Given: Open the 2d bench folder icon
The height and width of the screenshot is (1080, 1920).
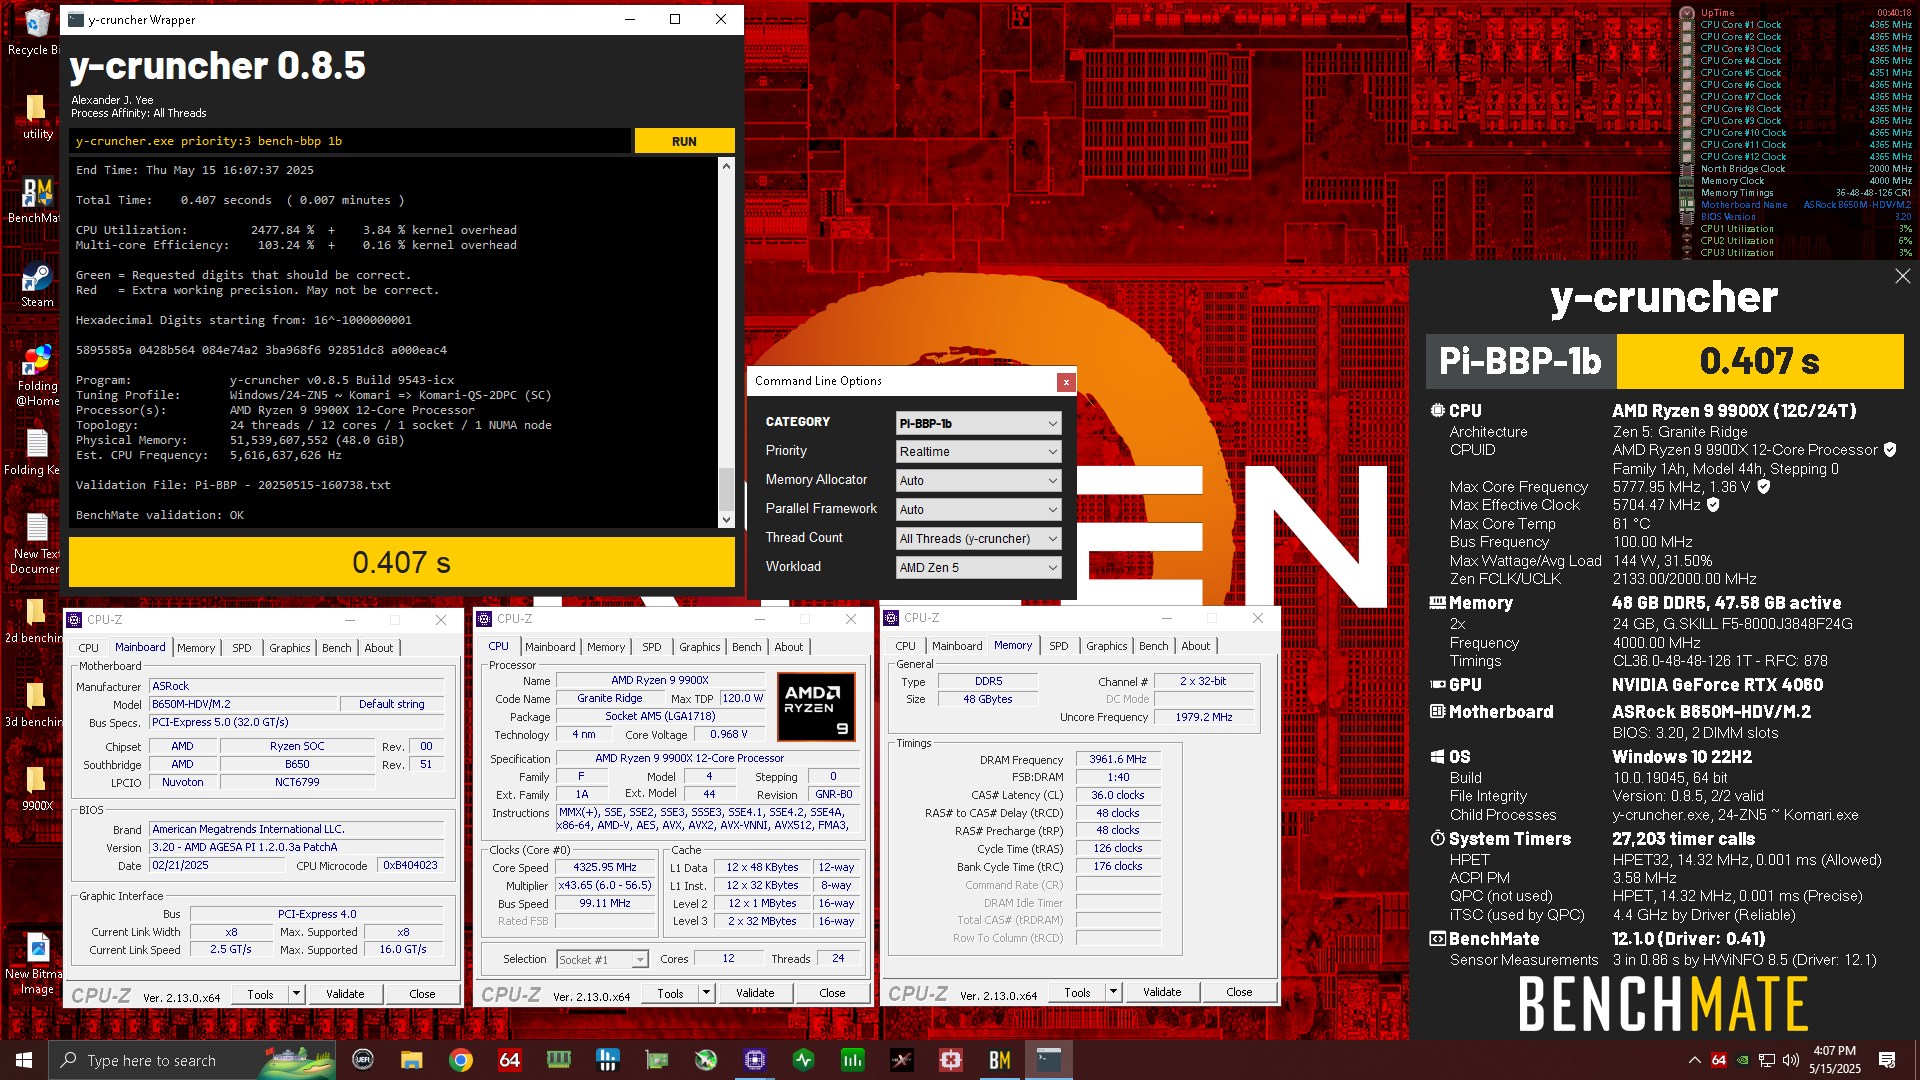Looking at the screenshot, I should (35, 620).
